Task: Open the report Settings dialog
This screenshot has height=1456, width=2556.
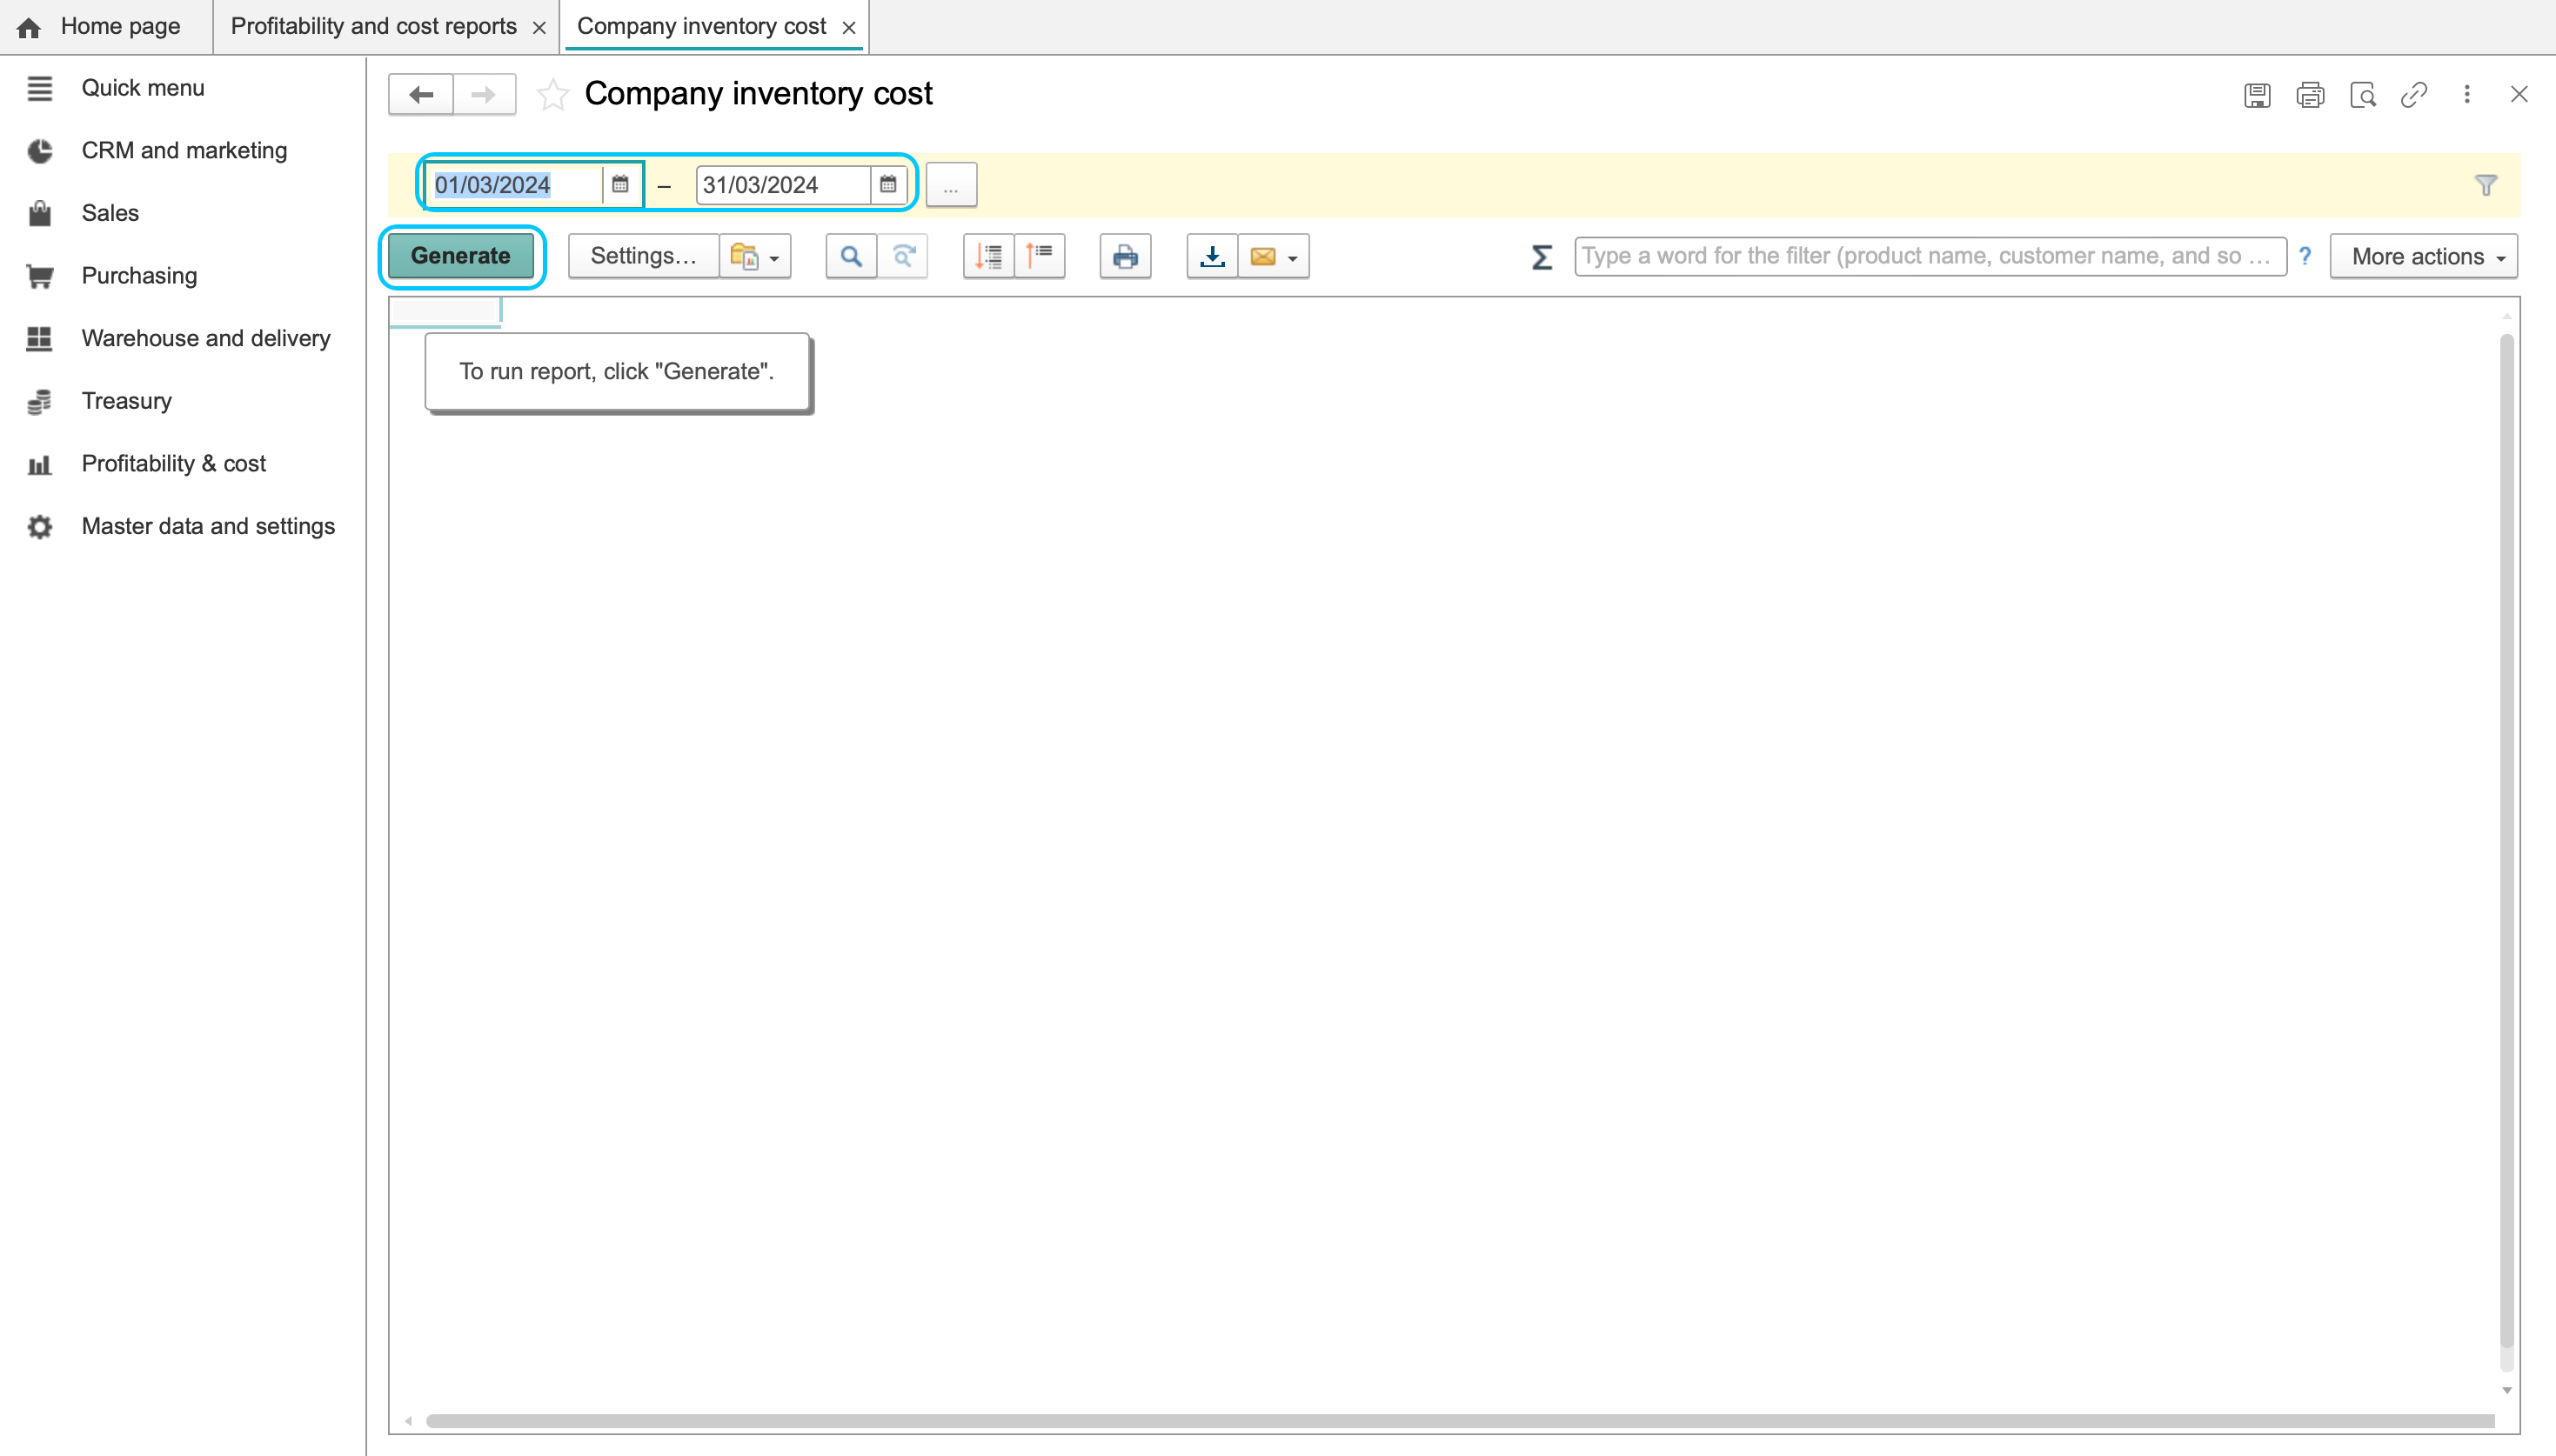Action: pyautogui.click(x=643, y=256)
